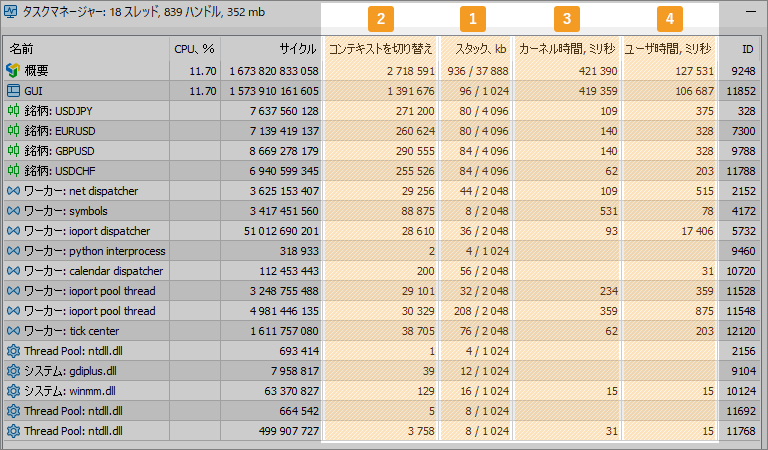Click the context switch value 2 718 591
The image size is (768, 450).
tap(410, 71)
